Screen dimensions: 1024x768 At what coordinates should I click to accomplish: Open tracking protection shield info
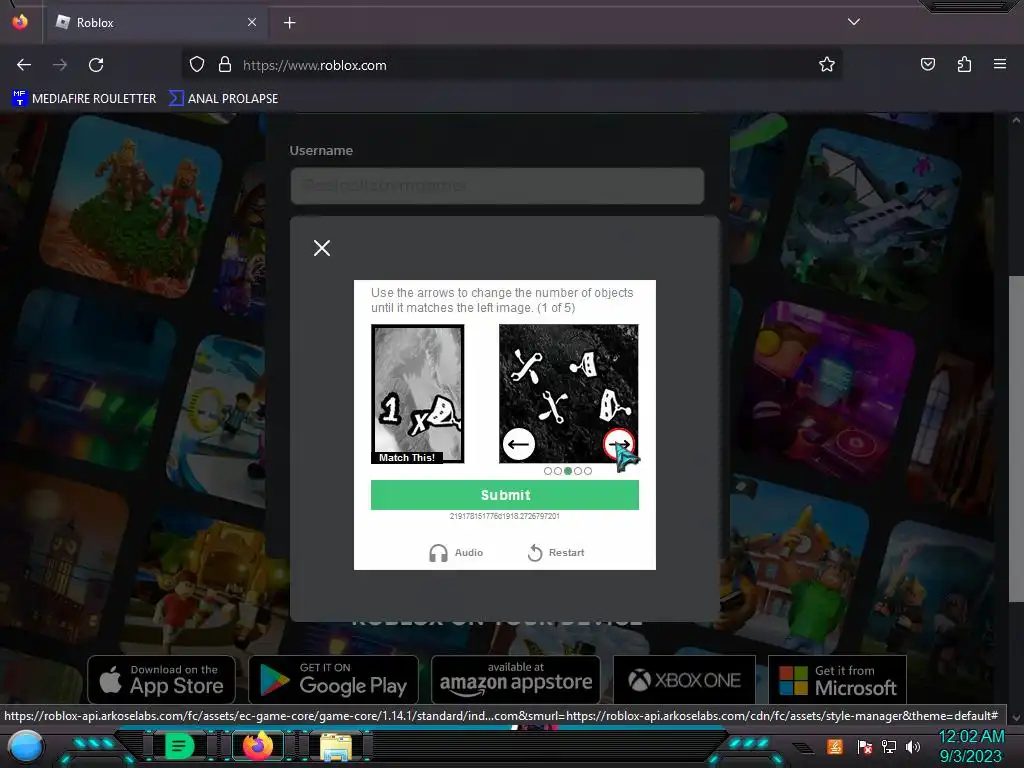coord(197,65)
